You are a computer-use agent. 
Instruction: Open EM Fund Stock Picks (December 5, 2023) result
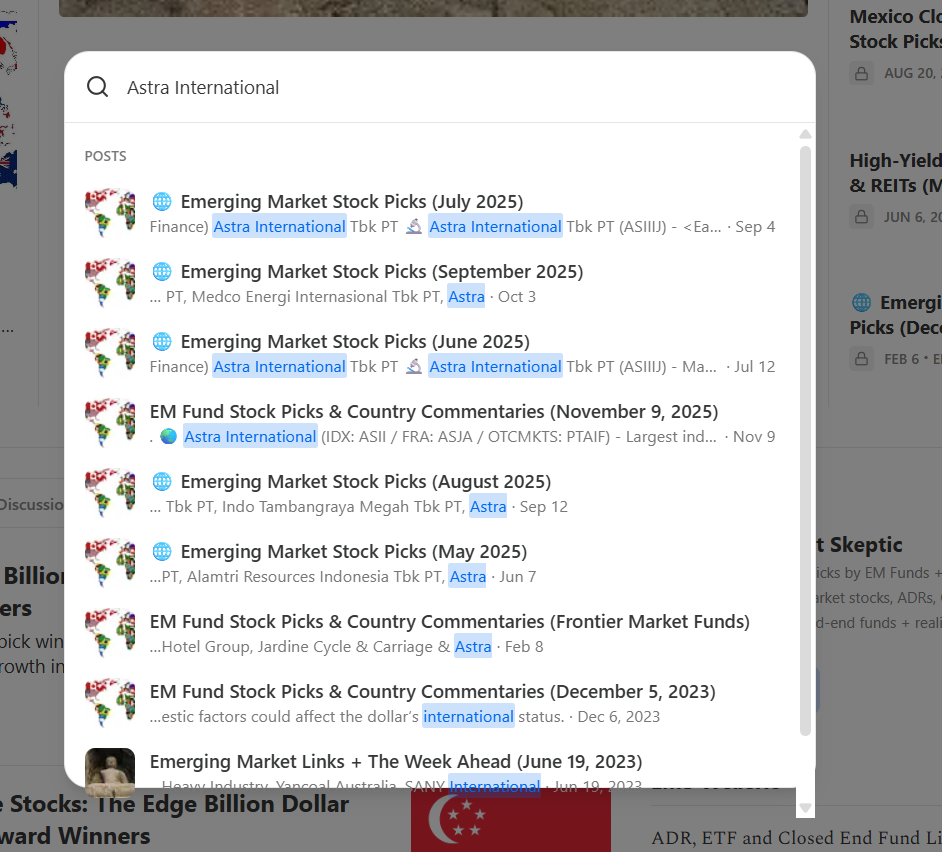tap(430, 703)
